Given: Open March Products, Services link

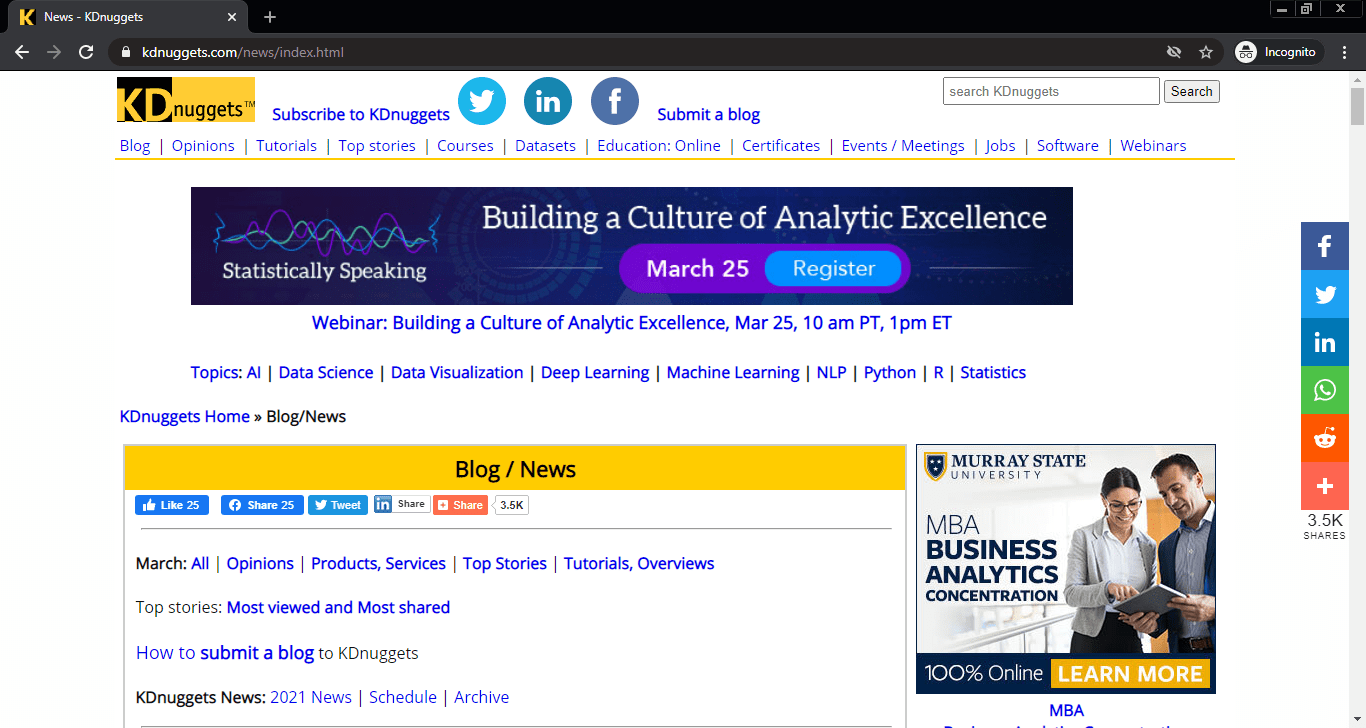Looking at the screenshot, I should point(378,563).
